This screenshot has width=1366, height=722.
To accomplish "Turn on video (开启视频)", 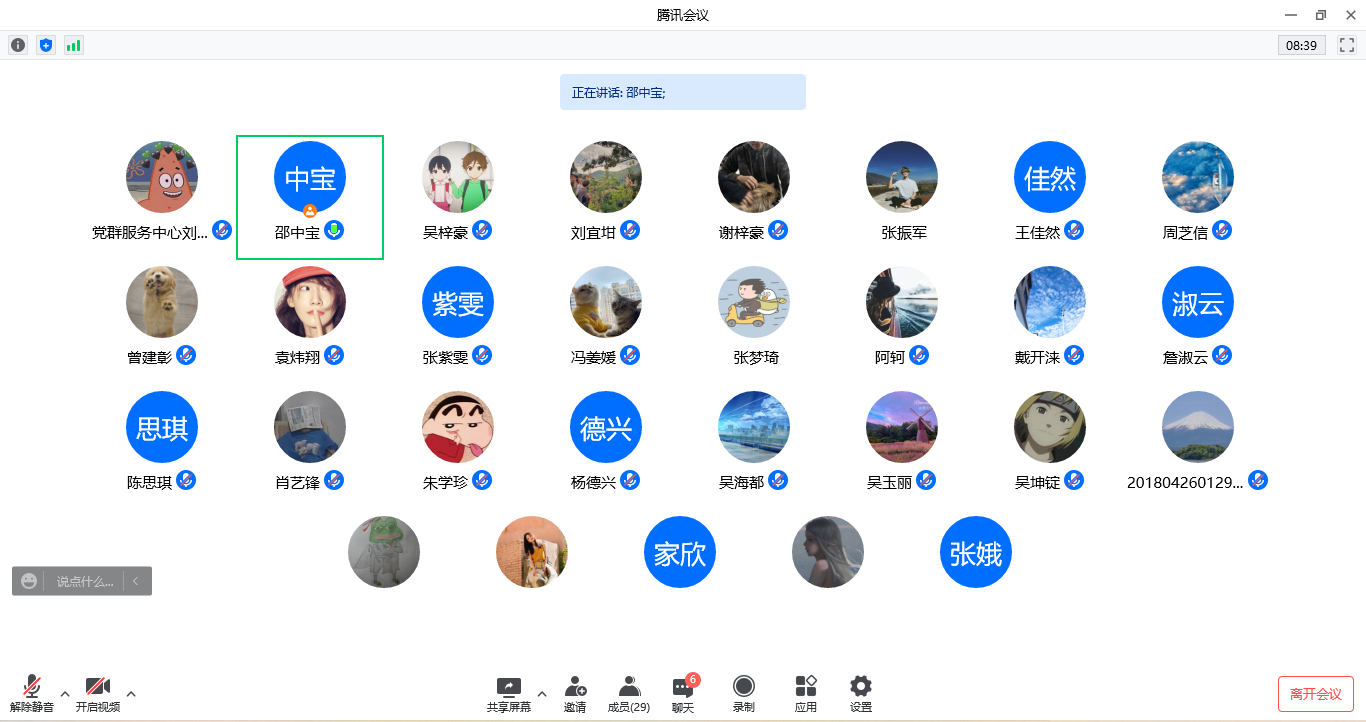I will coord(97,693).
